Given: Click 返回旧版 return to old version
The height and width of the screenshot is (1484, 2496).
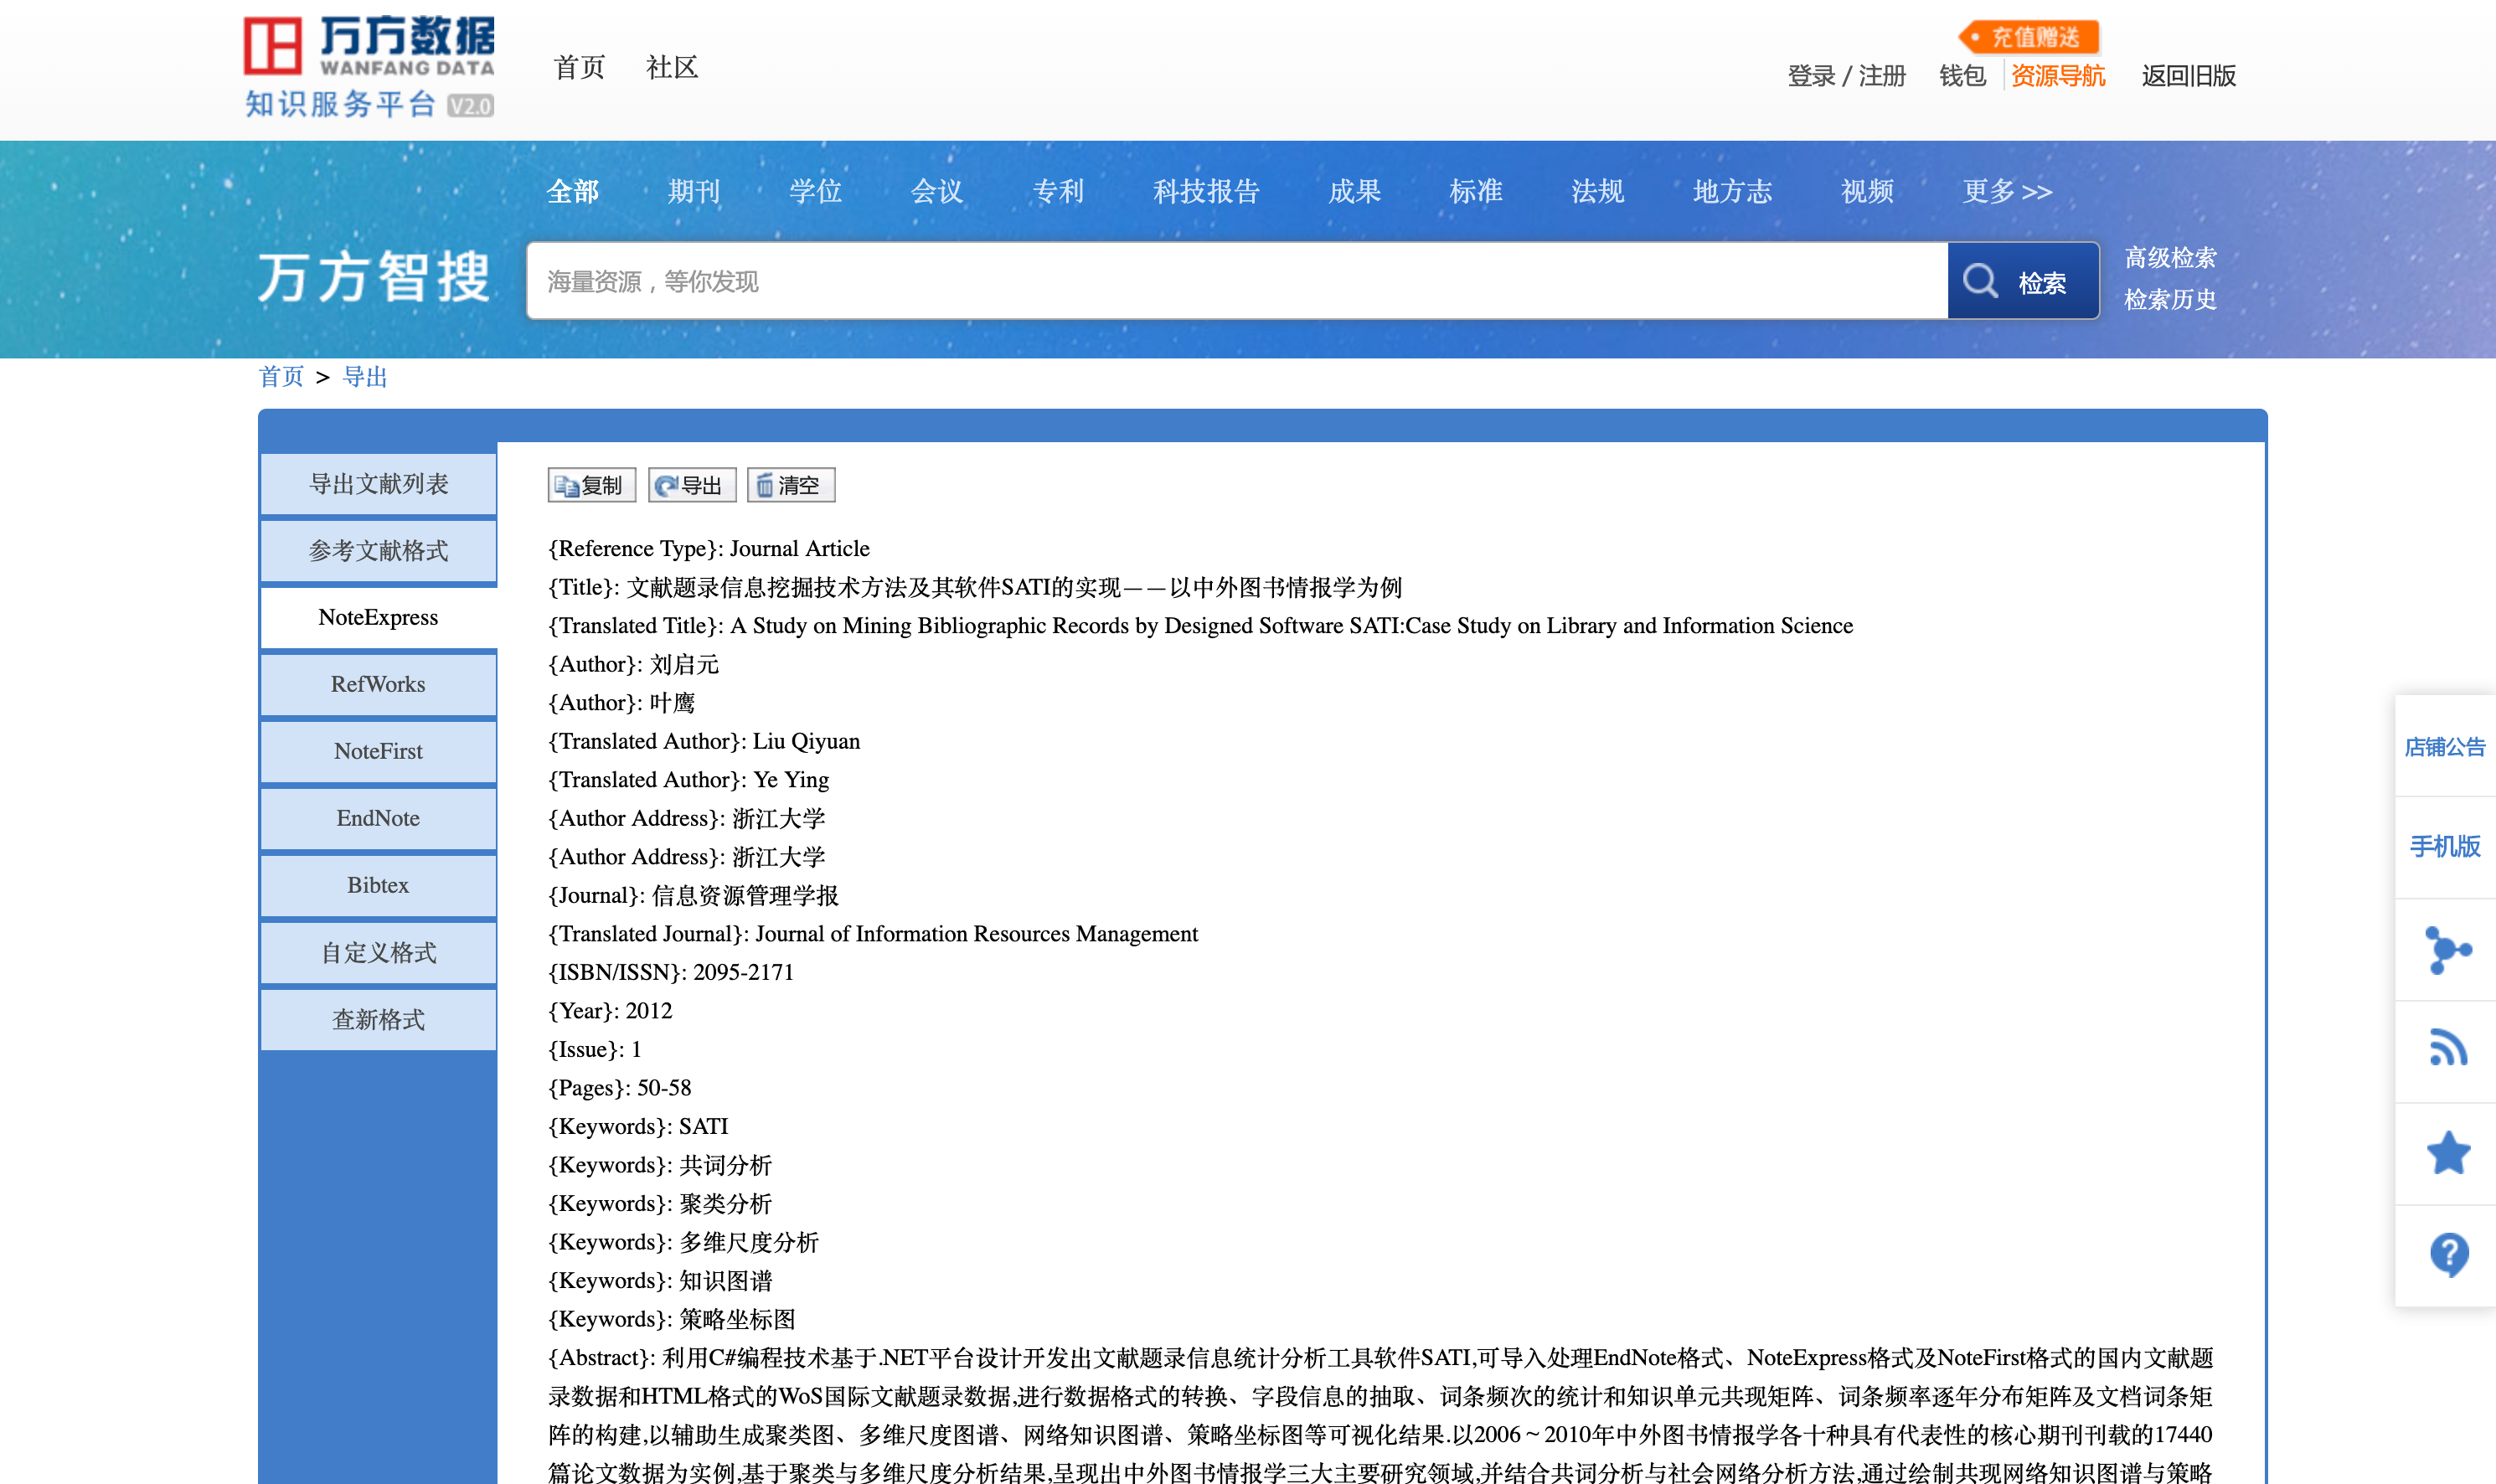Looking at the screenshot, I should [x=2188, y=76].
